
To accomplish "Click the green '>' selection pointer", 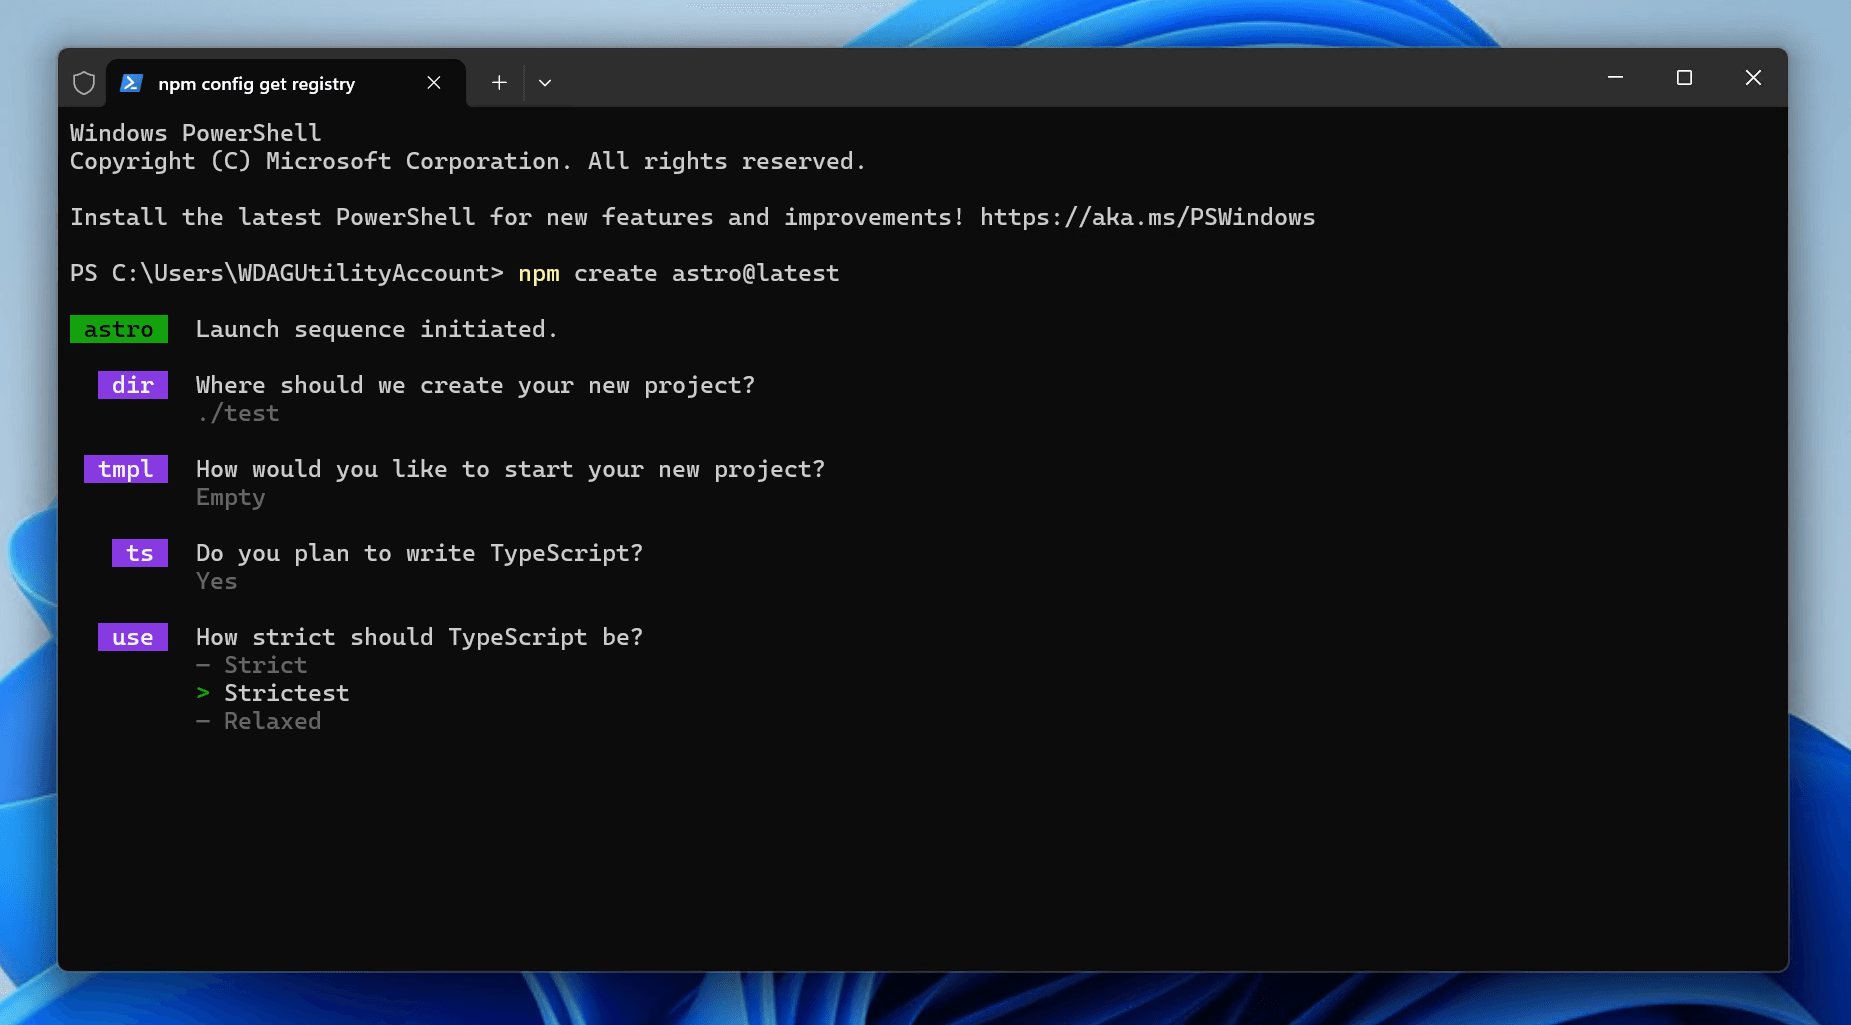I will (x=203, y=693).
